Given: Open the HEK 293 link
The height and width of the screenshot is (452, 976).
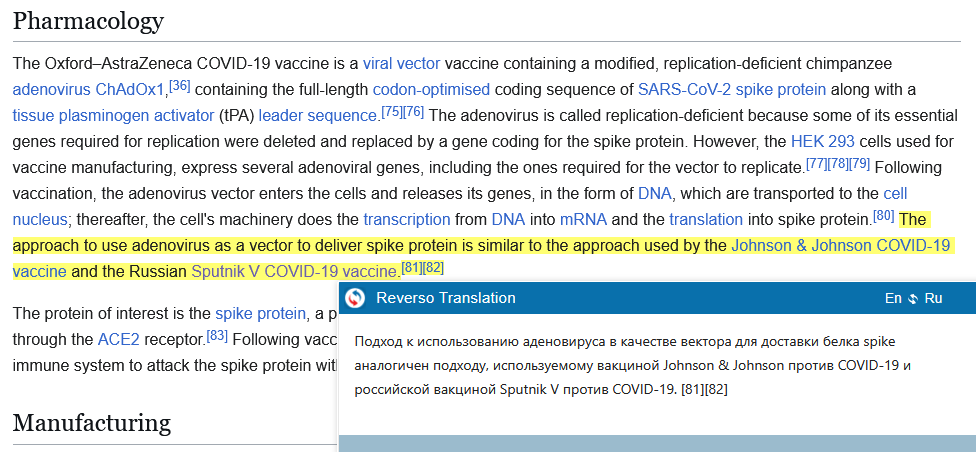Looking at the screenshot, I should coord(824,140).
